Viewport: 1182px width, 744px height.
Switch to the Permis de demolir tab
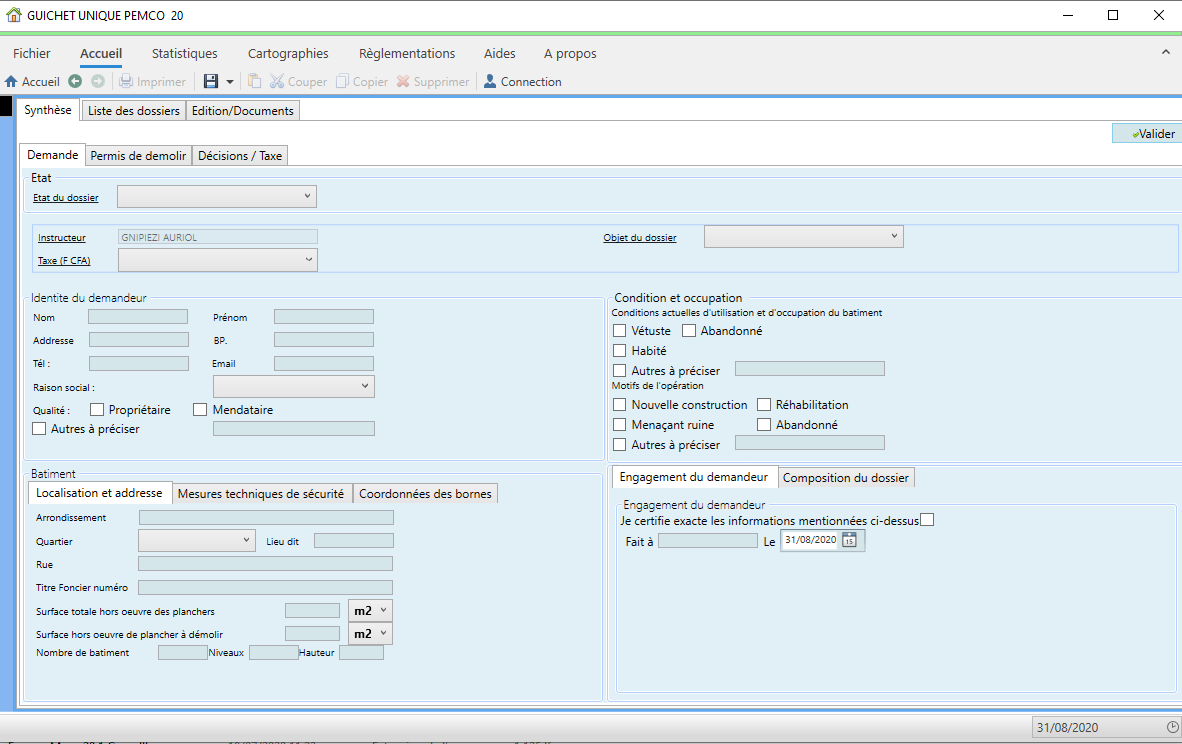pos(138,156)
